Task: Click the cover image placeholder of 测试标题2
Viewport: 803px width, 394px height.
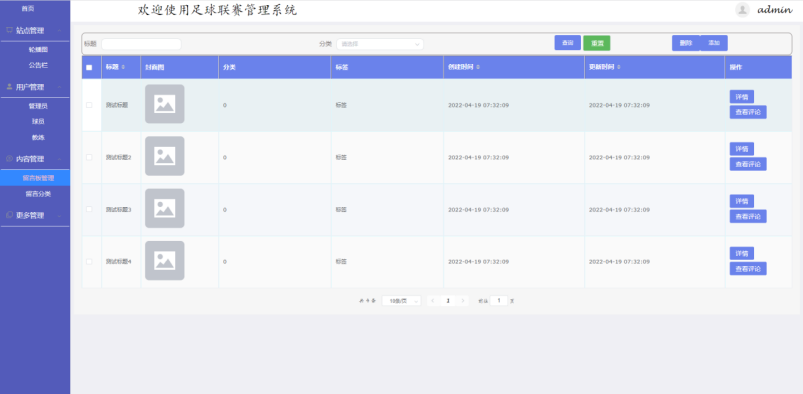Action: pyautogui.click(x=164, y=156)
